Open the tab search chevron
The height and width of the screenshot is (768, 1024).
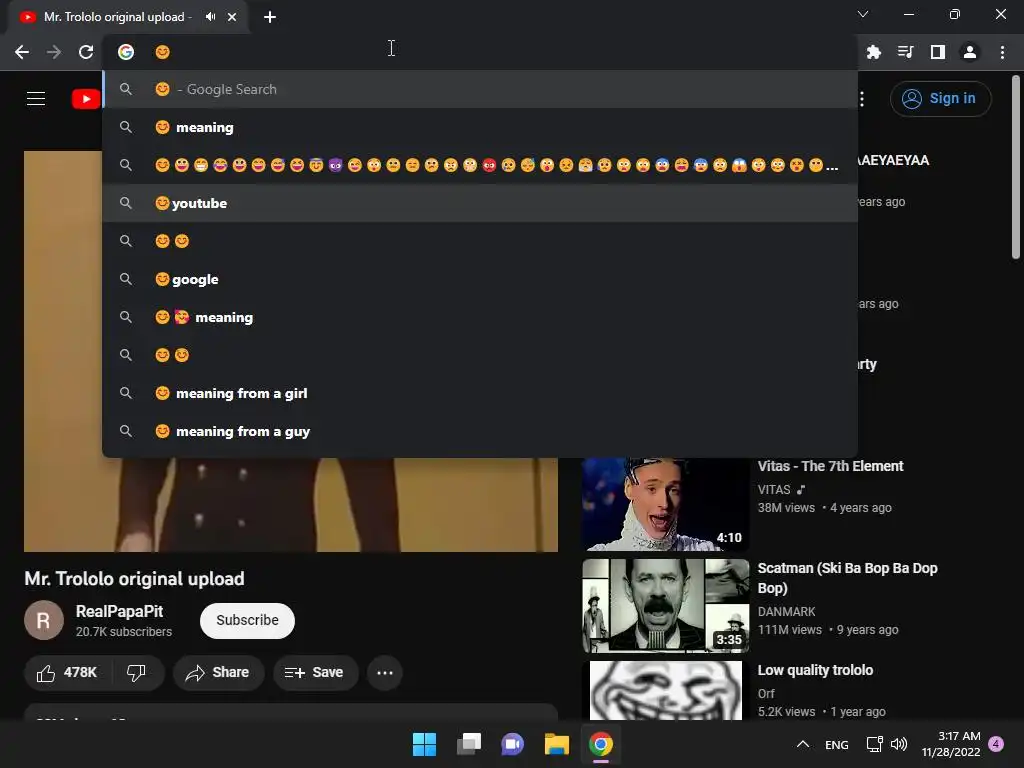click(x=863, y=14)
